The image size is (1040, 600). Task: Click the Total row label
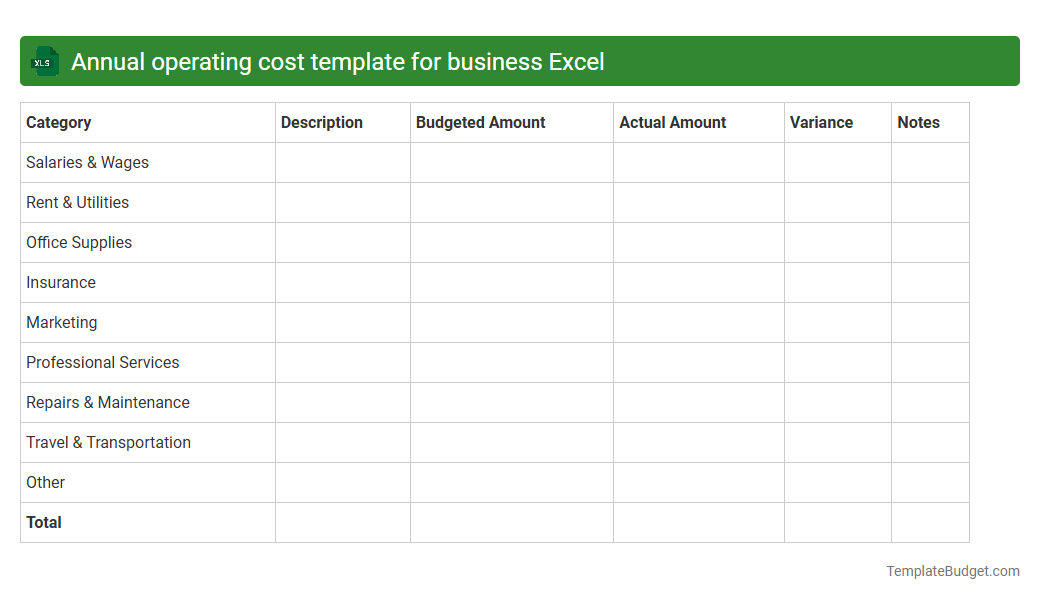[44, 522]
